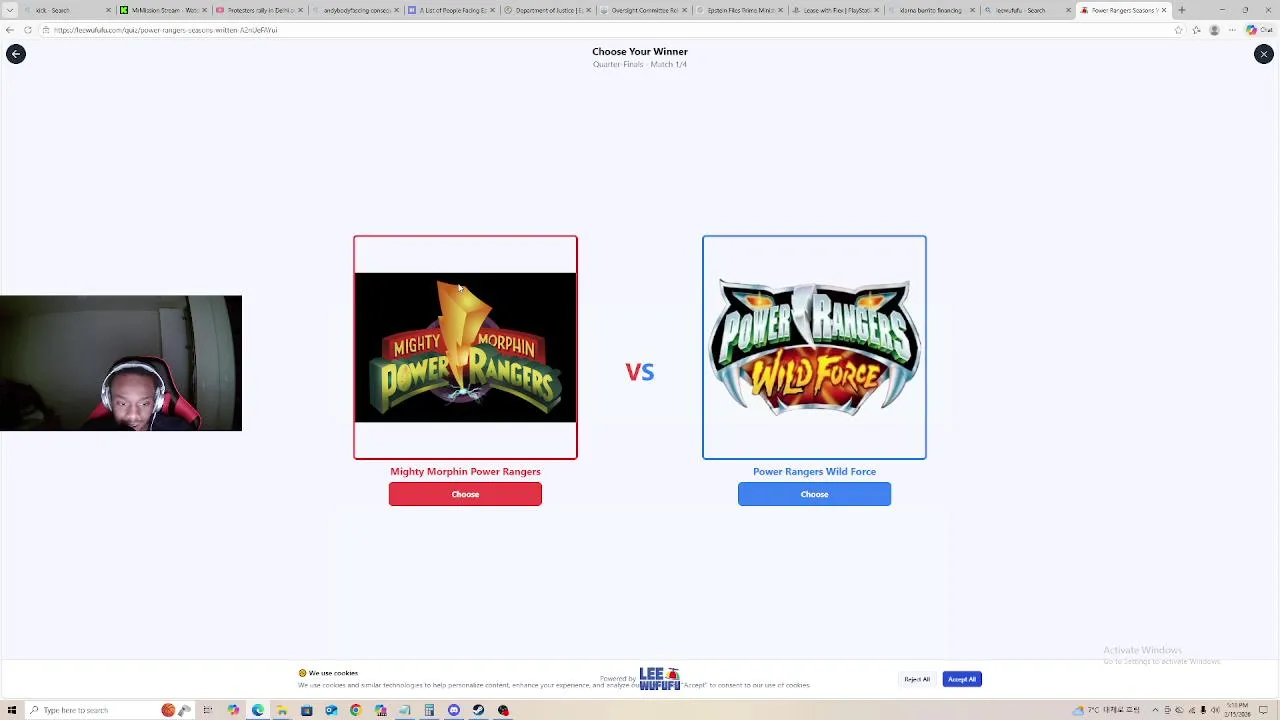Reject all cookies
Image resolution: width=1280 pixels, height=720 pixels.
coord(917,679)
